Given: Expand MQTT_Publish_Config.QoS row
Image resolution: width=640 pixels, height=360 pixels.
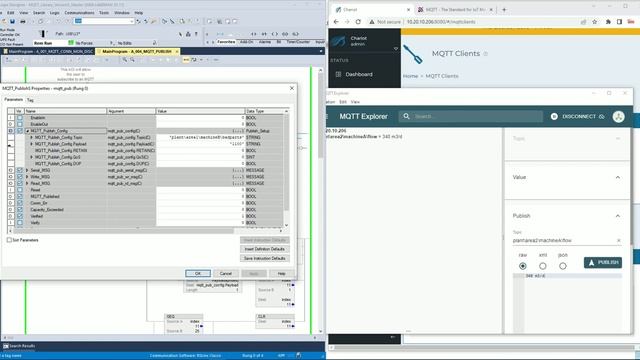Looking at the screenshot, I should pyautogui.click(x=31, y=157).
